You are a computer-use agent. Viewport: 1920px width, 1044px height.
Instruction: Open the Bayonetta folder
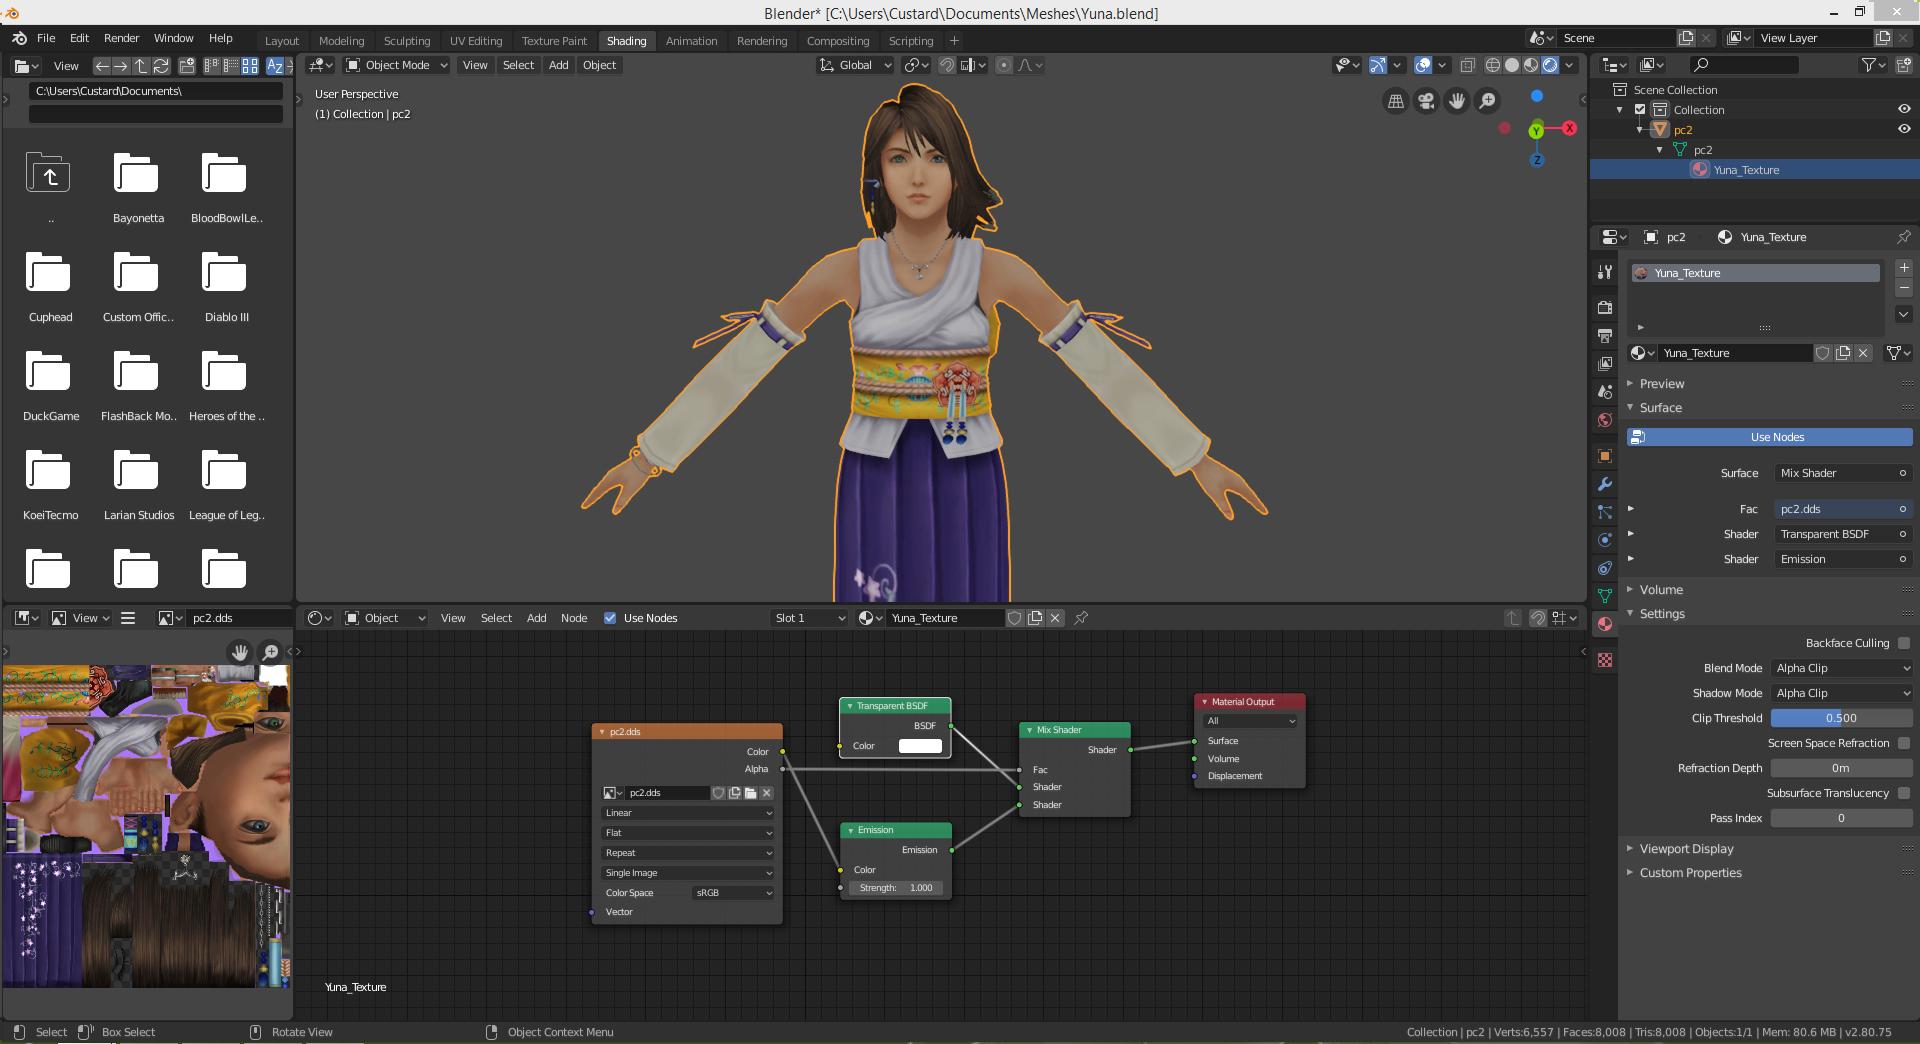coord(137,176)
